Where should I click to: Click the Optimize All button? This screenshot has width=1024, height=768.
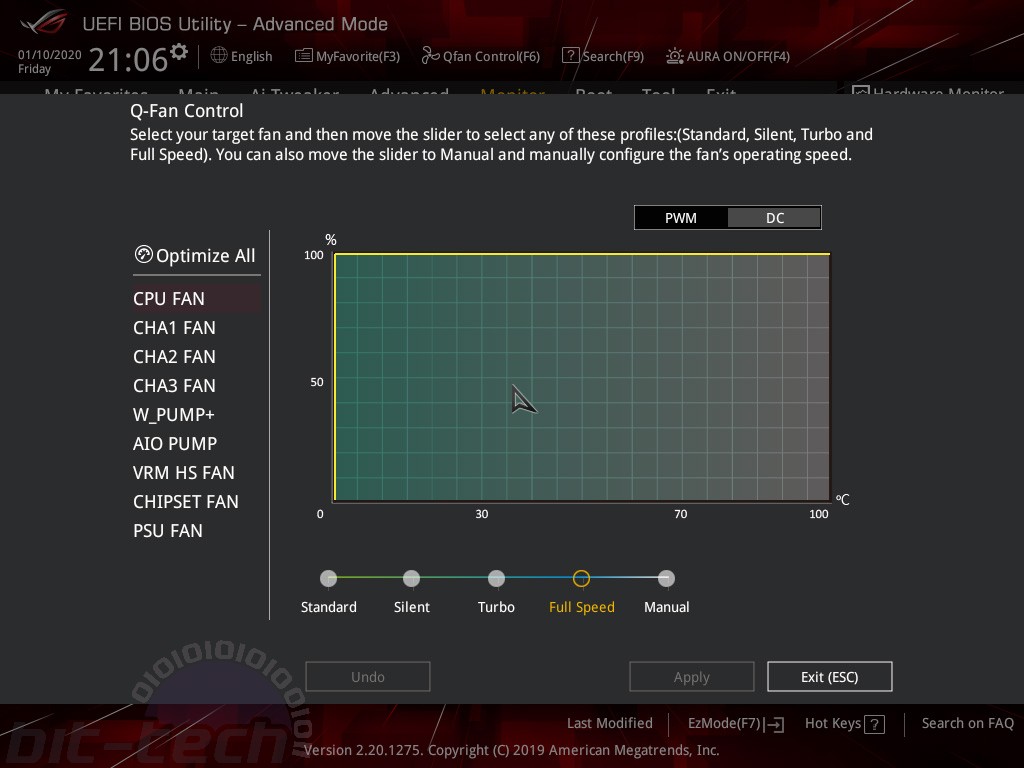pos(195,255)
